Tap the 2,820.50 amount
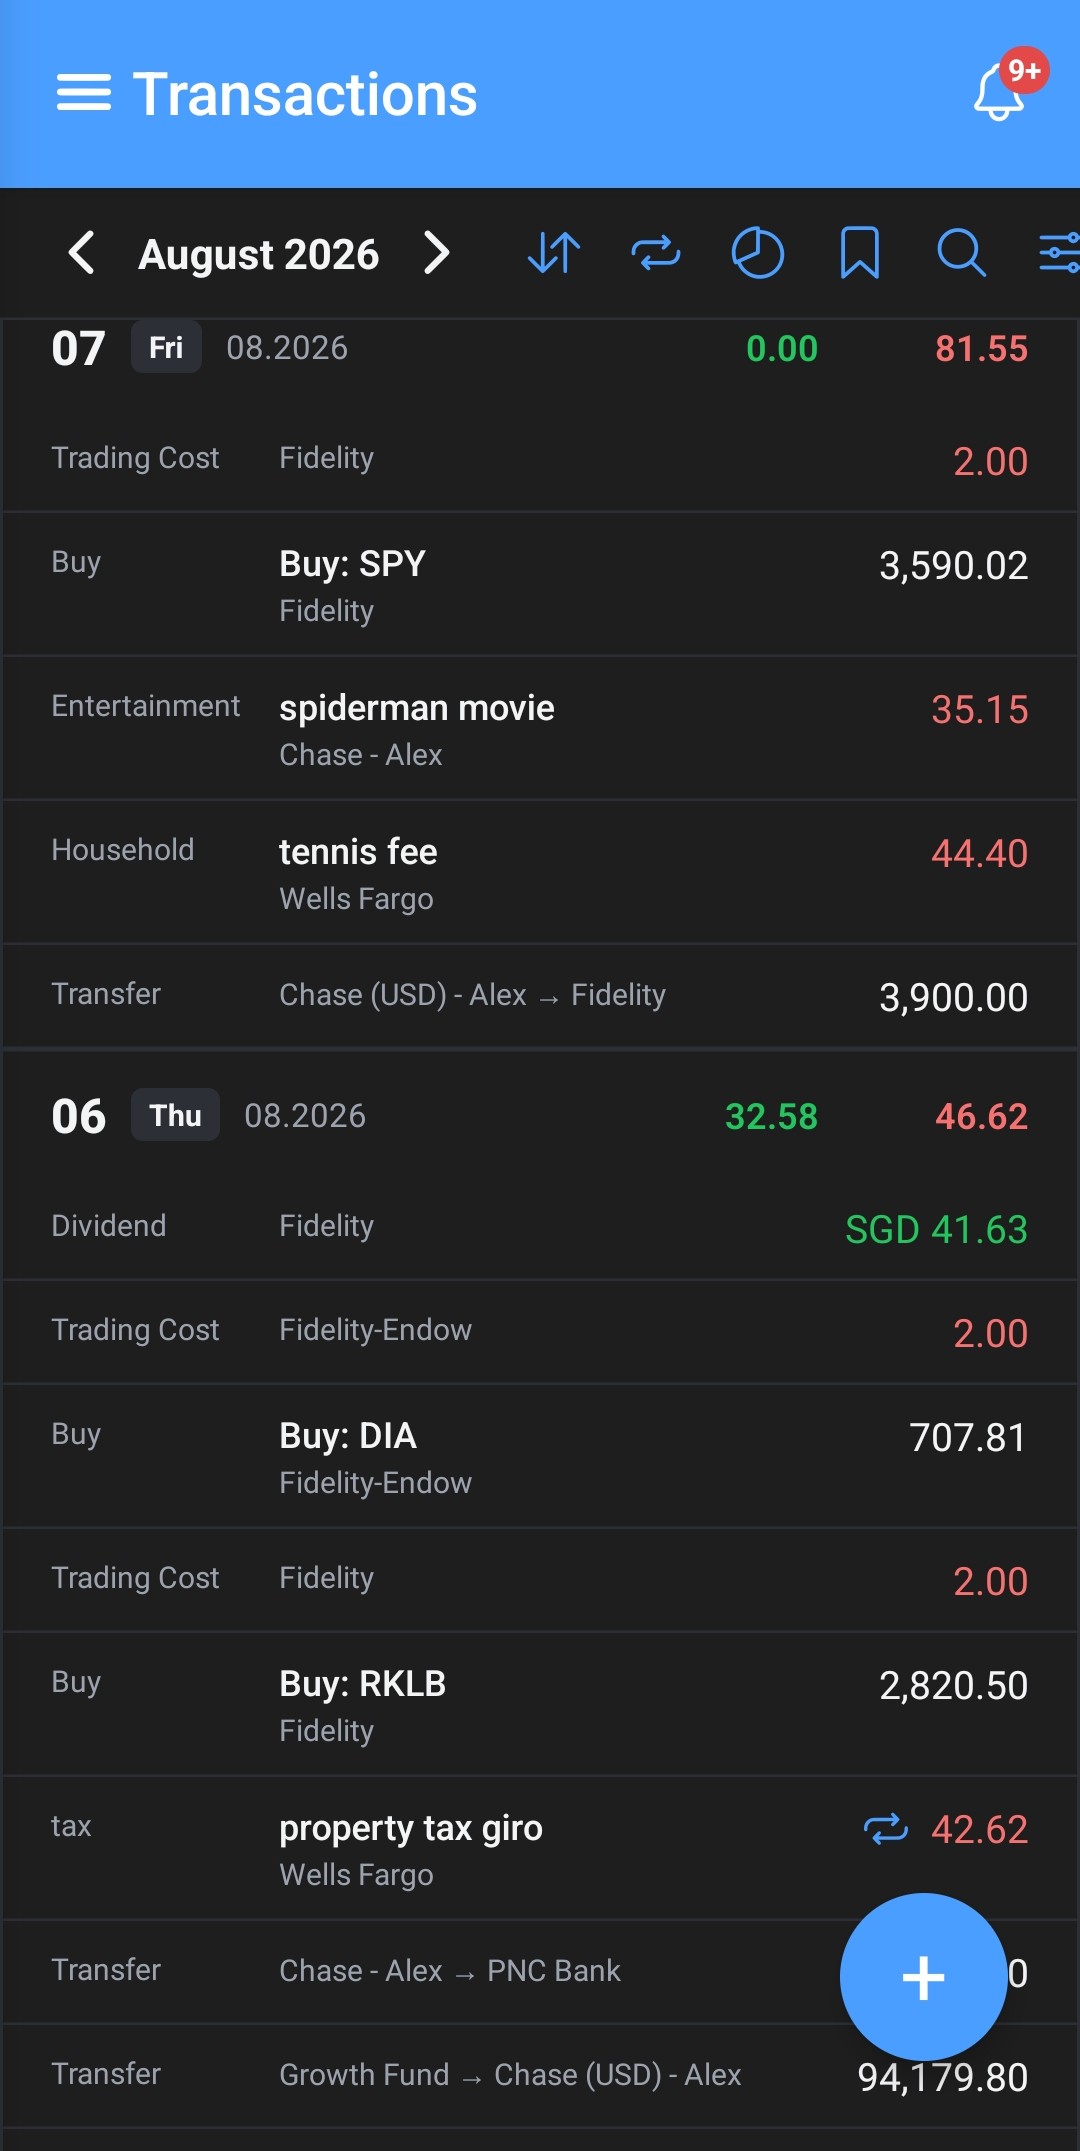Viewport: 1080px width, 2151px height. 953,1686
